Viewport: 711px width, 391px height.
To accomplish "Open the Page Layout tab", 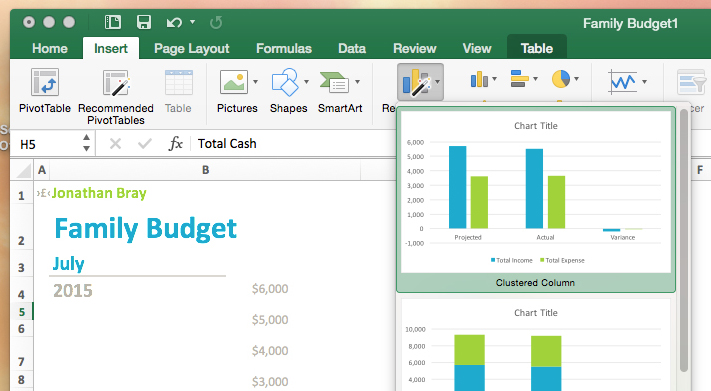I will (191, 49).
